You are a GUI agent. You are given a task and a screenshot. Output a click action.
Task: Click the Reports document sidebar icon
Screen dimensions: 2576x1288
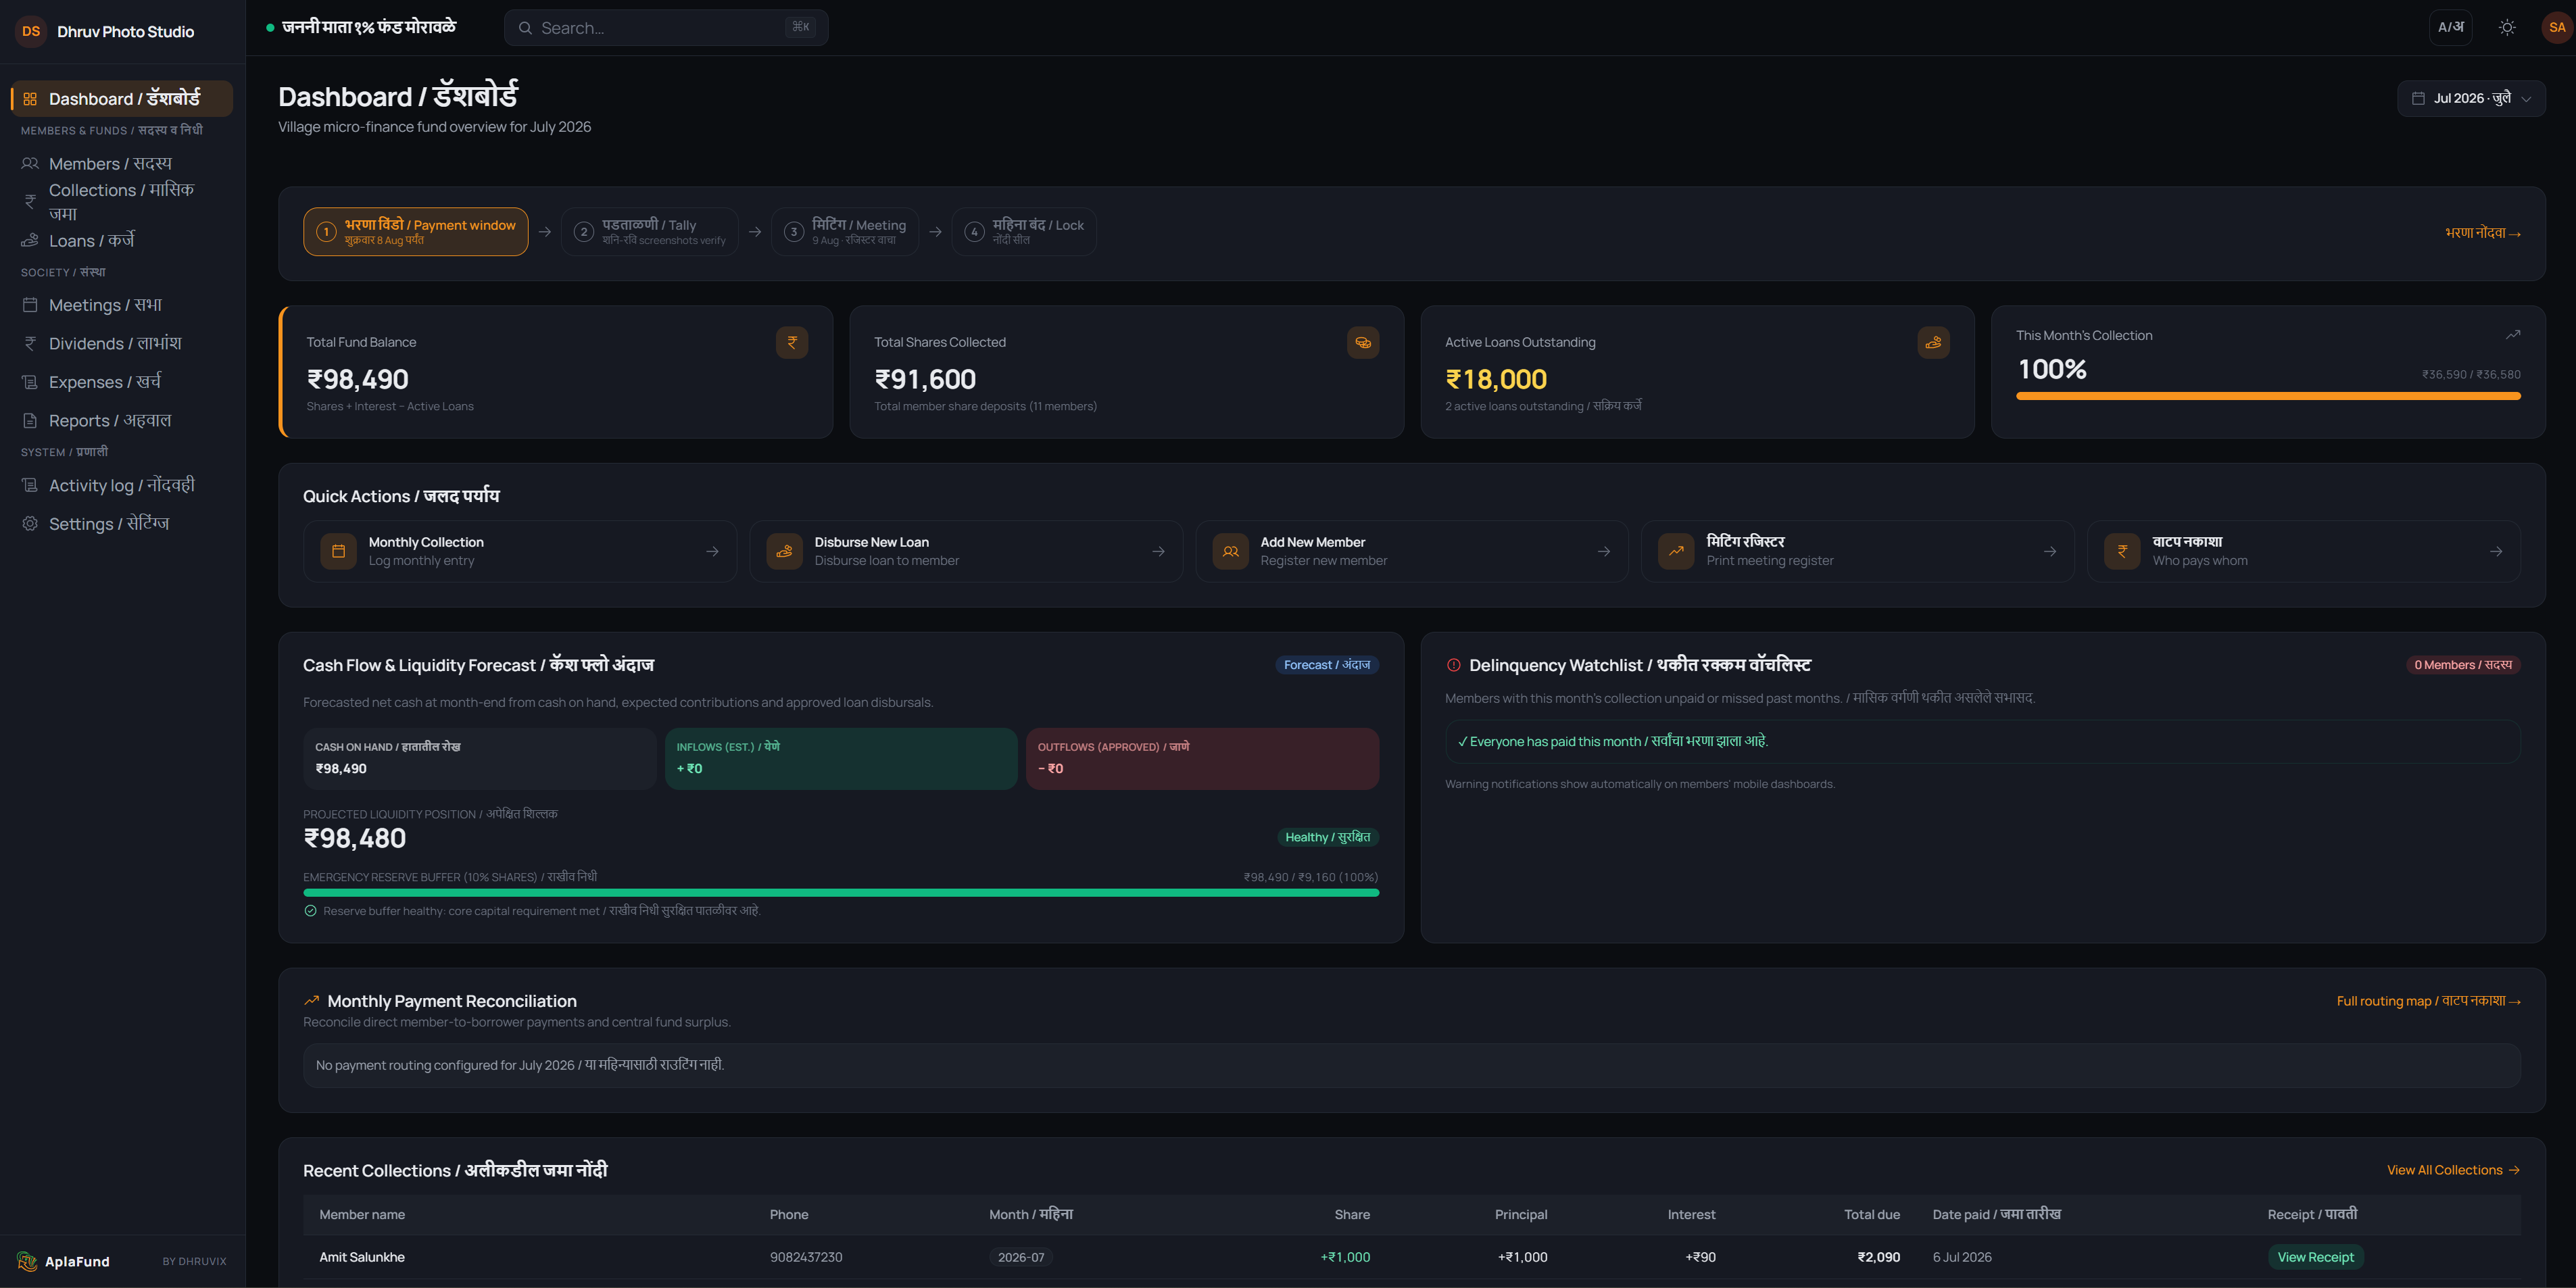(x=30, y=421)
